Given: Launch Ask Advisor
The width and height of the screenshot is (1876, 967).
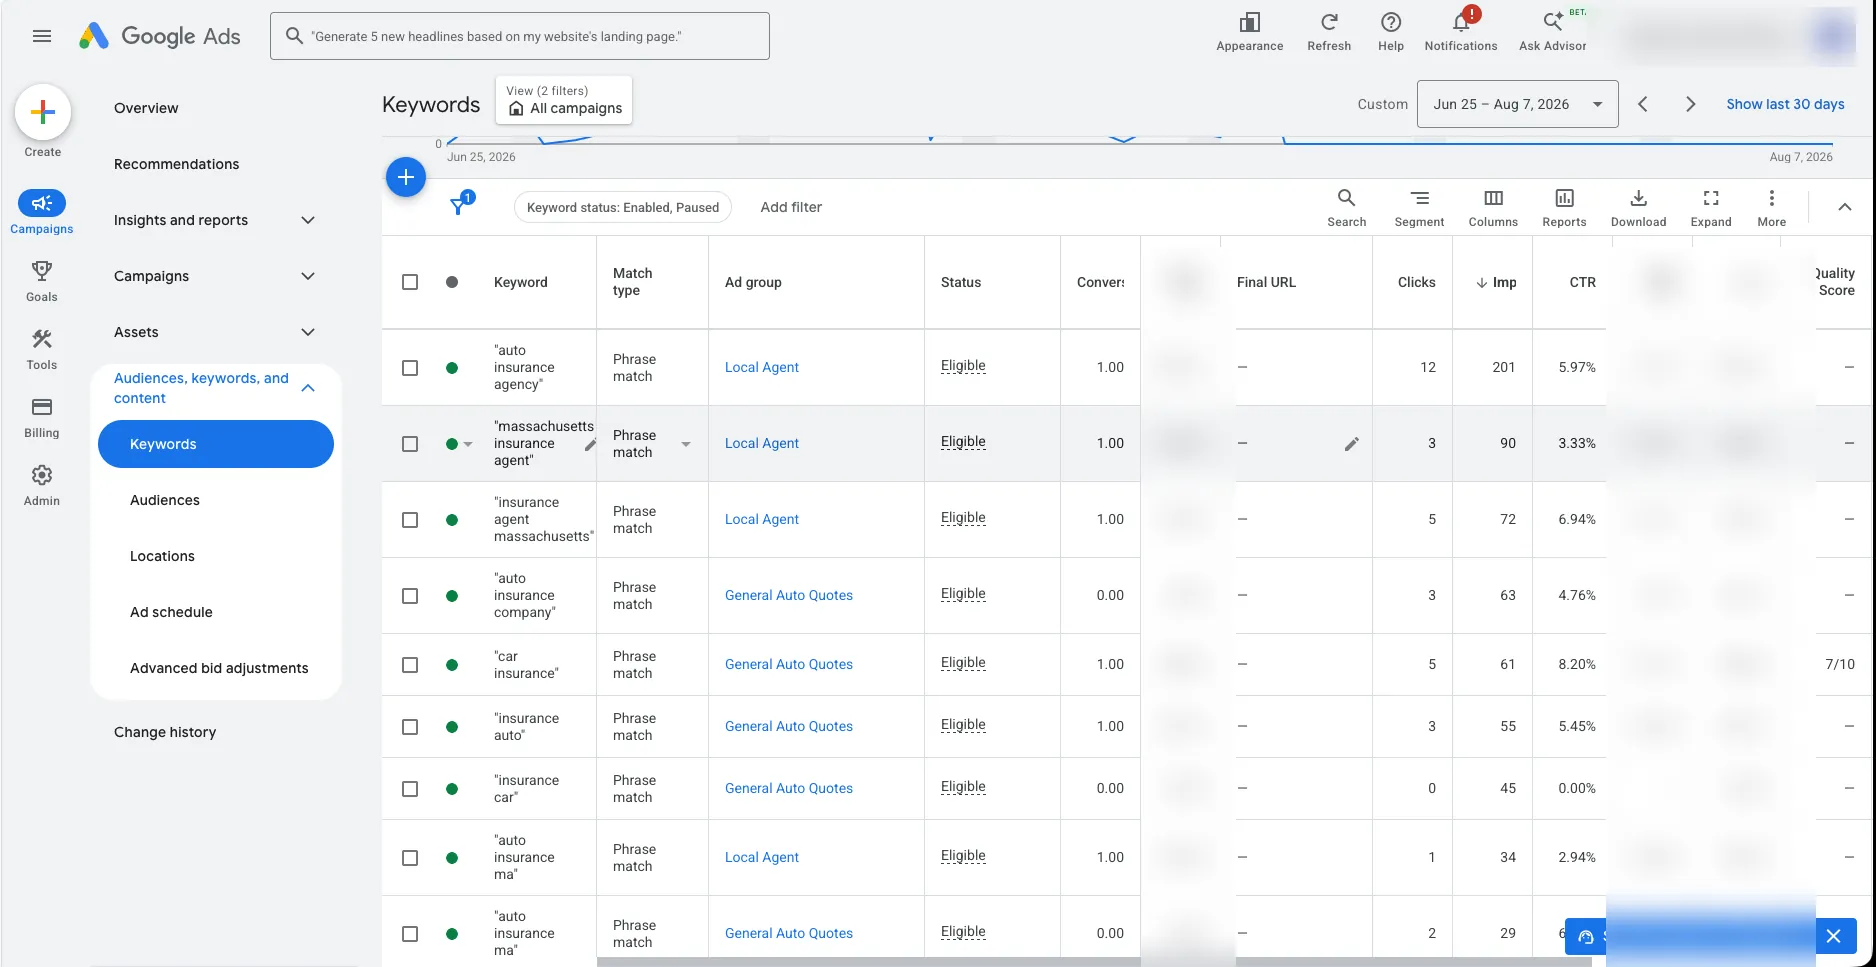Looking at the screenshot, I should (x=1552, y=32).
